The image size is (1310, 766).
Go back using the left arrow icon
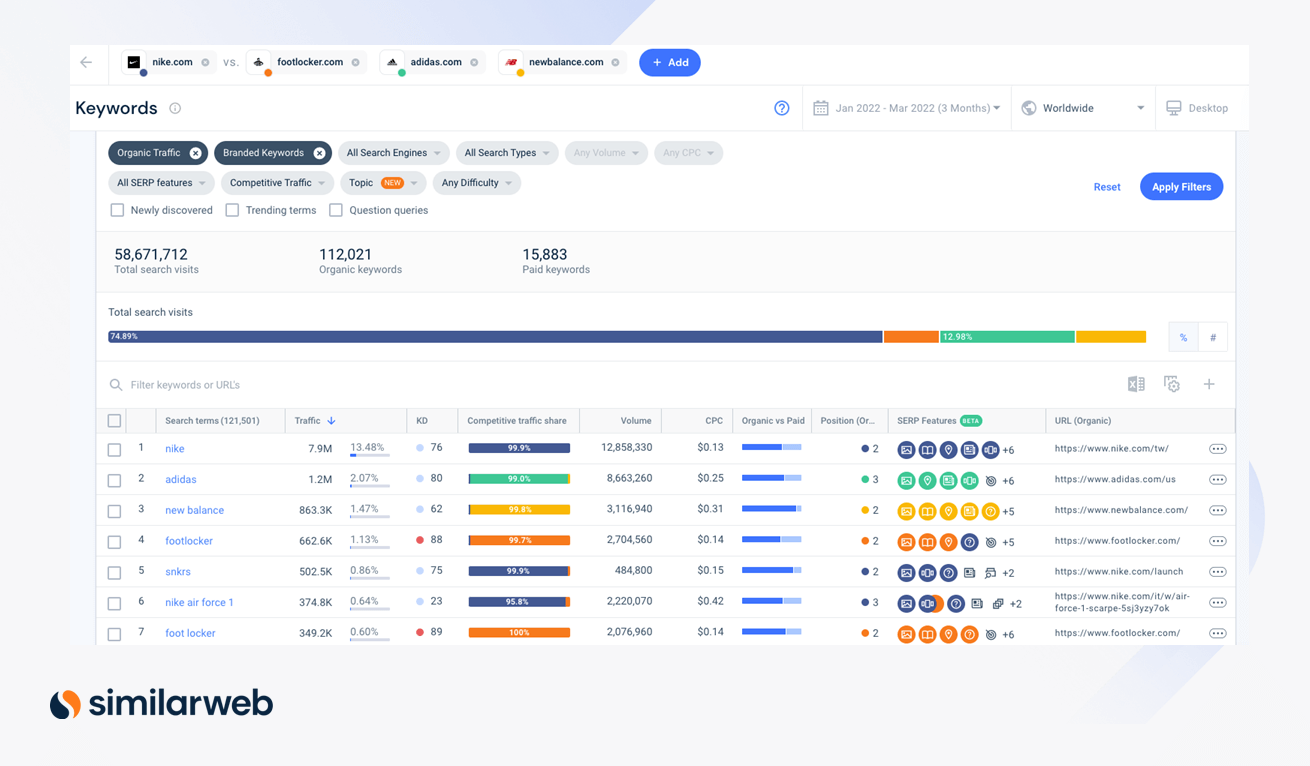[86, 62]
